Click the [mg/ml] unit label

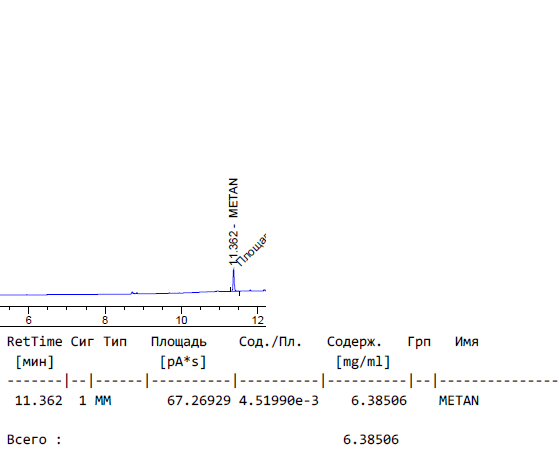363,362
